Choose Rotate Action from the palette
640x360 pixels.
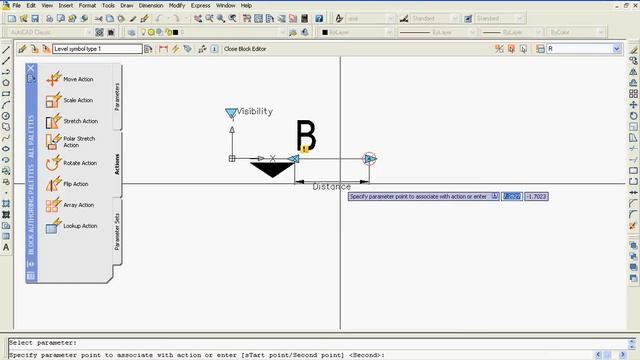click(x=71, y=163)
